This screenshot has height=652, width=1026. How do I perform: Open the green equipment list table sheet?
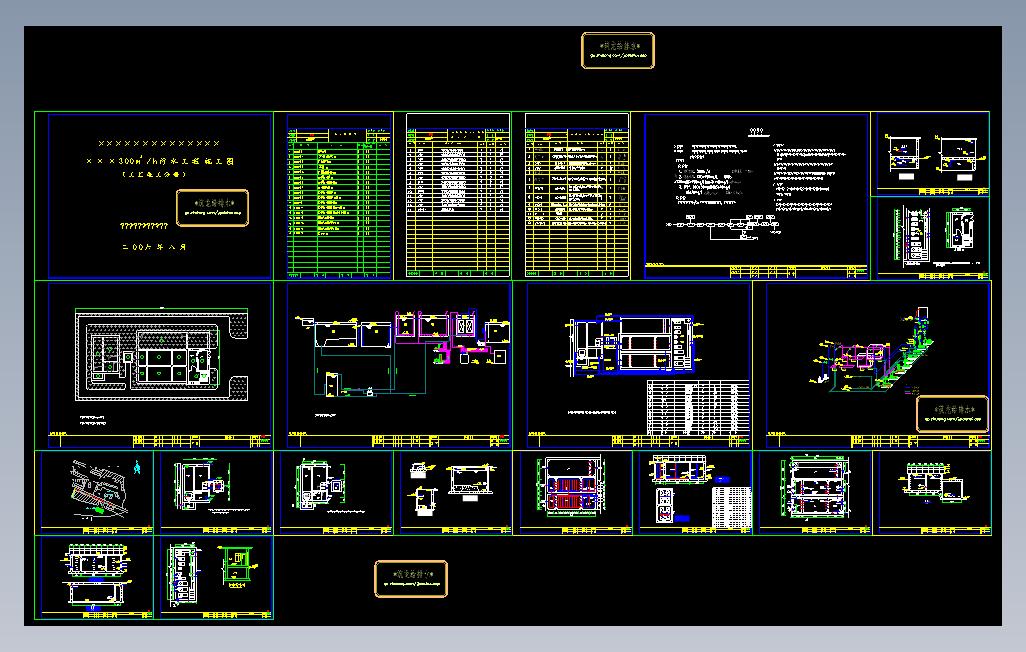[337, 195]
